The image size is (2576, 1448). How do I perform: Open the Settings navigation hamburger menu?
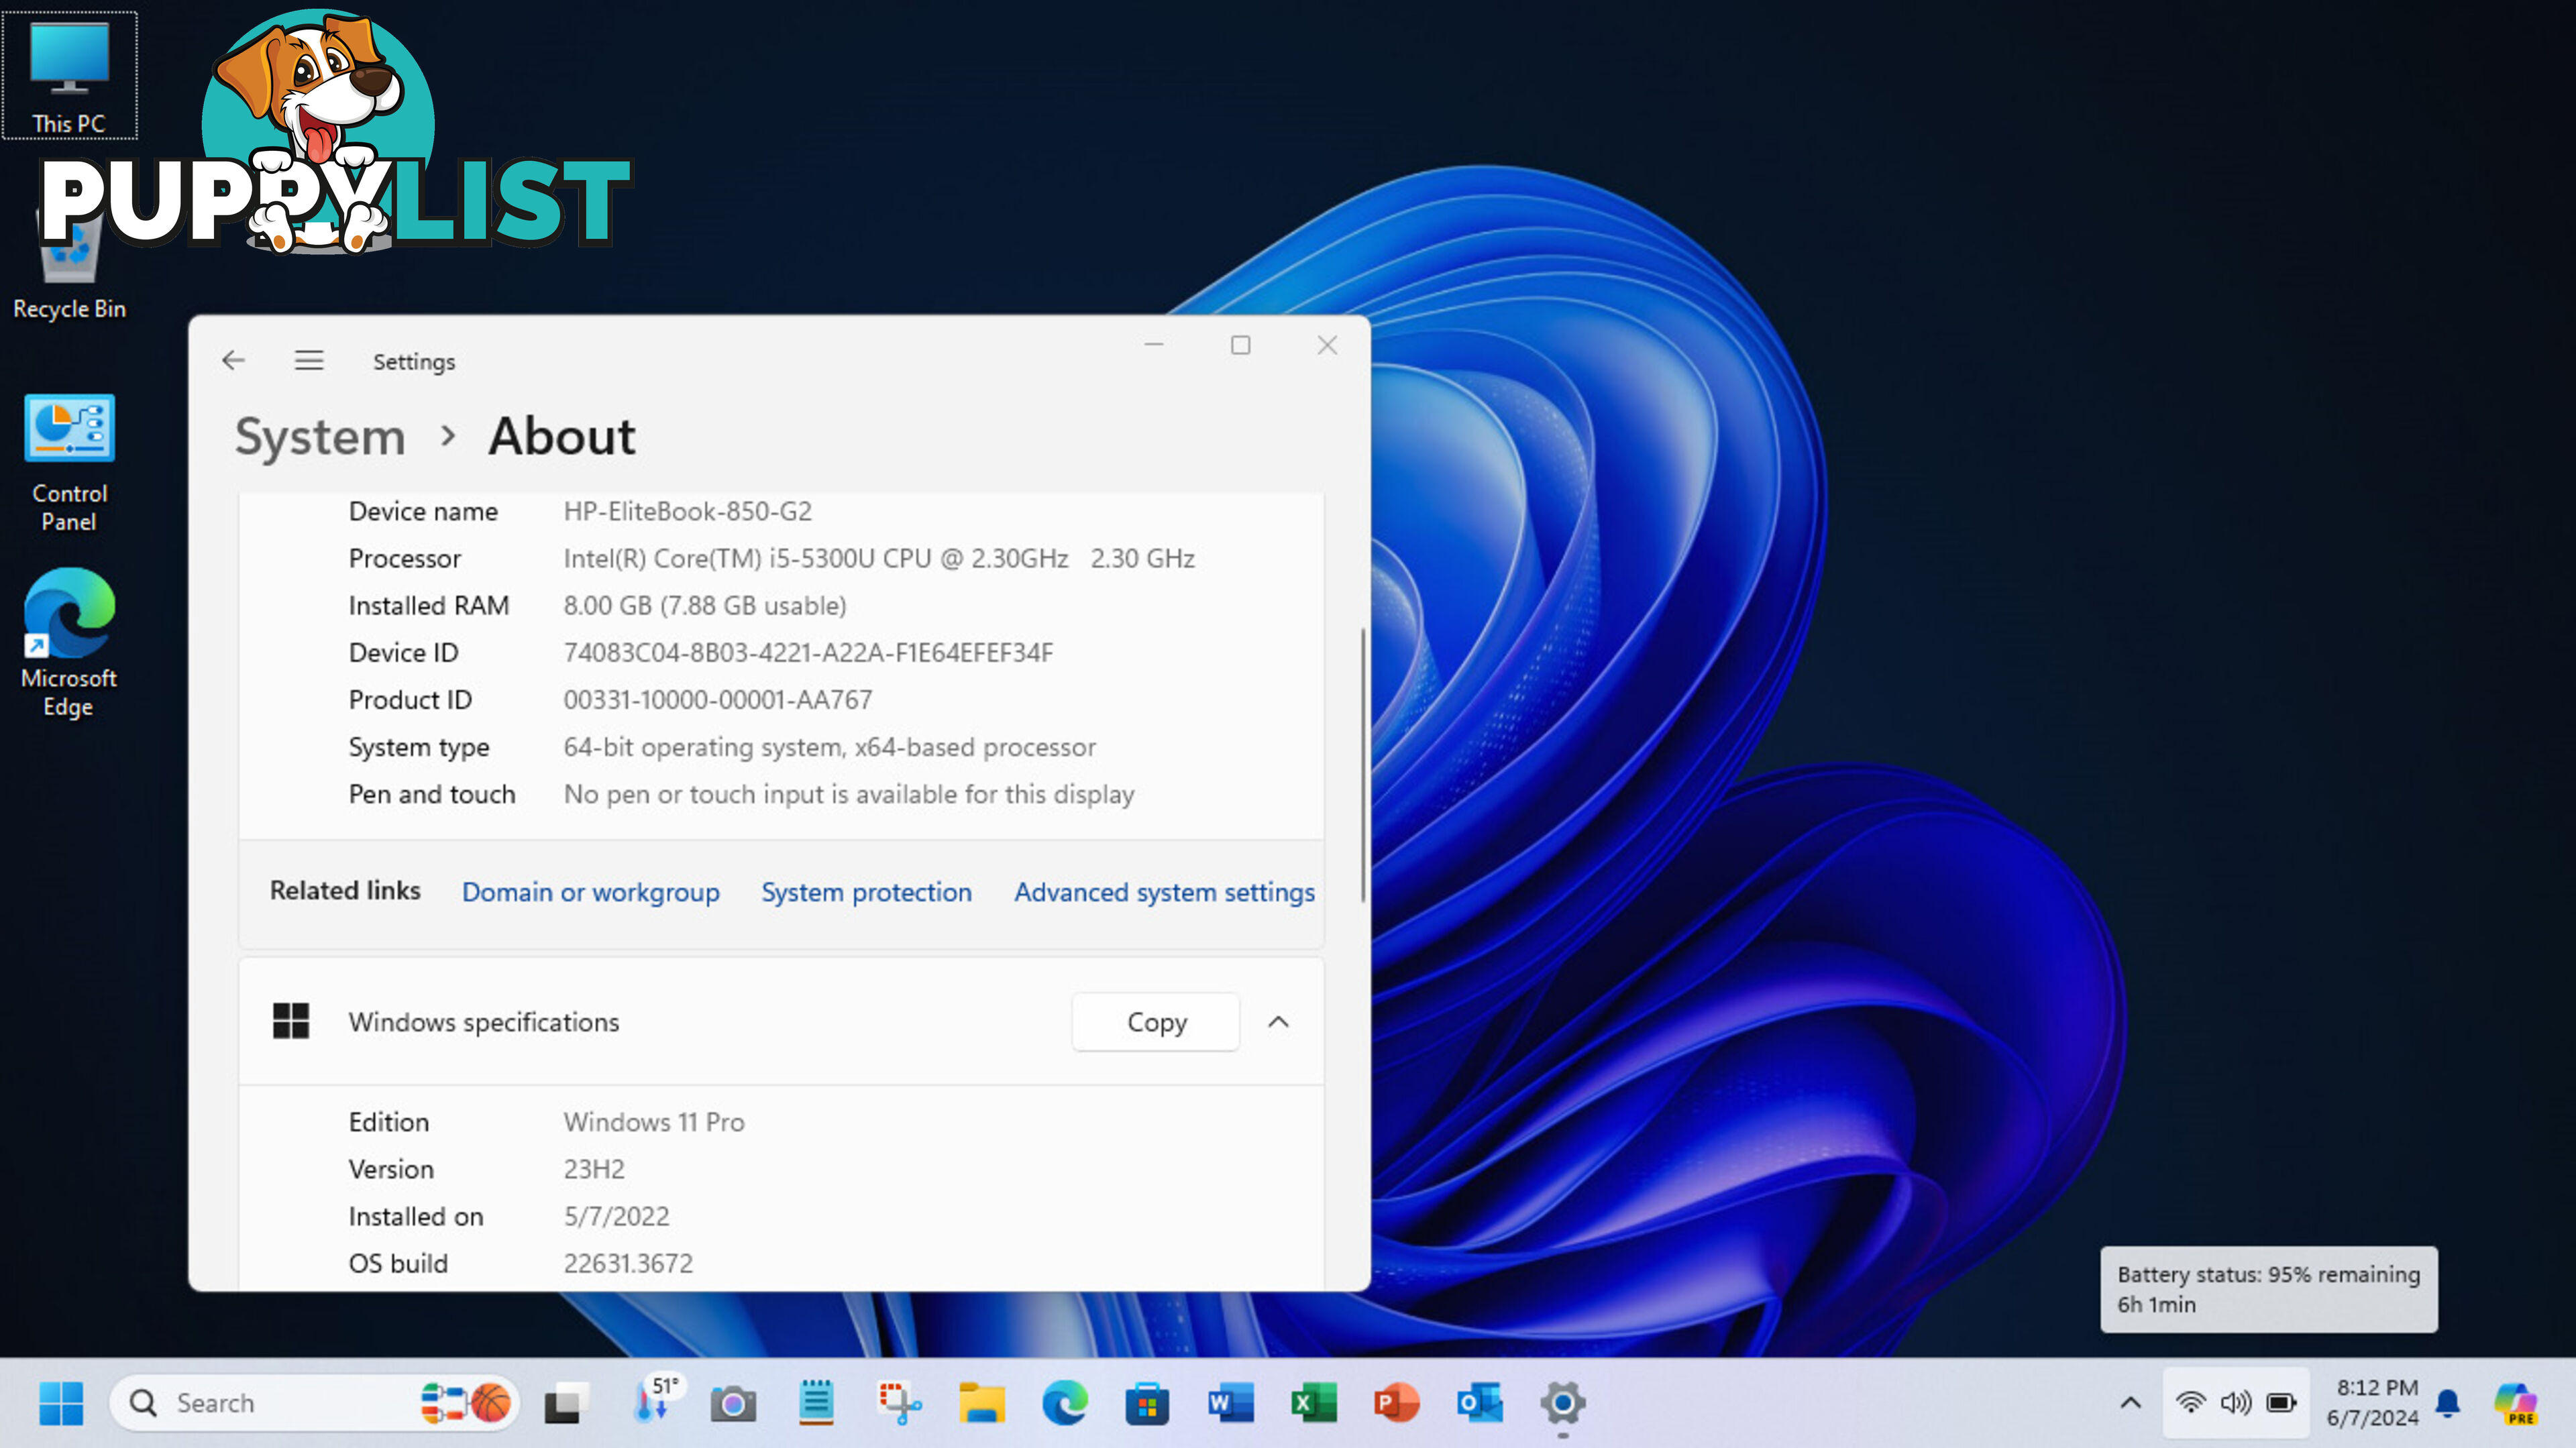309,360
